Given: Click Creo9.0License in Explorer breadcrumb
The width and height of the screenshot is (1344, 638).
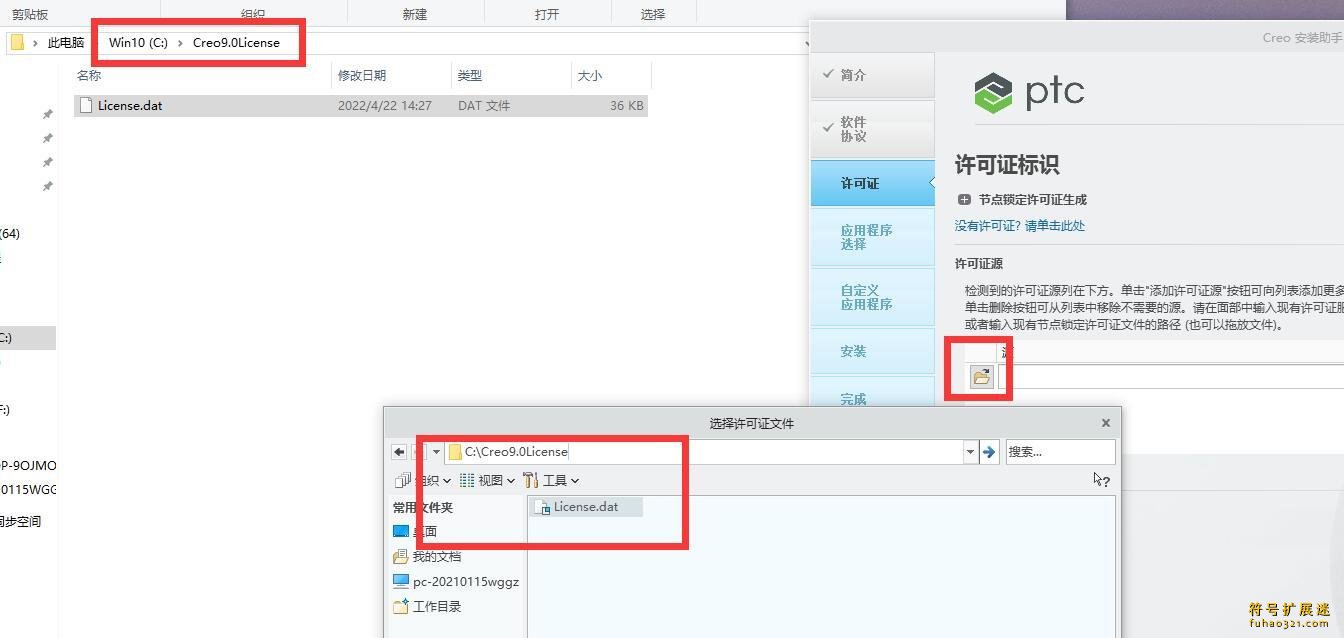Looking at the screenshot, I should pos(236,43).
